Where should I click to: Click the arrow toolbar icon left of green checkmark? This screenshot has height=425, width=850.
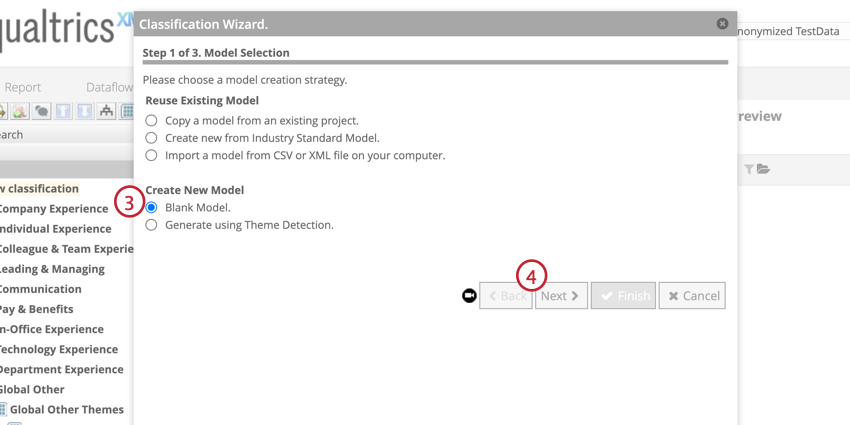[3, 111]
